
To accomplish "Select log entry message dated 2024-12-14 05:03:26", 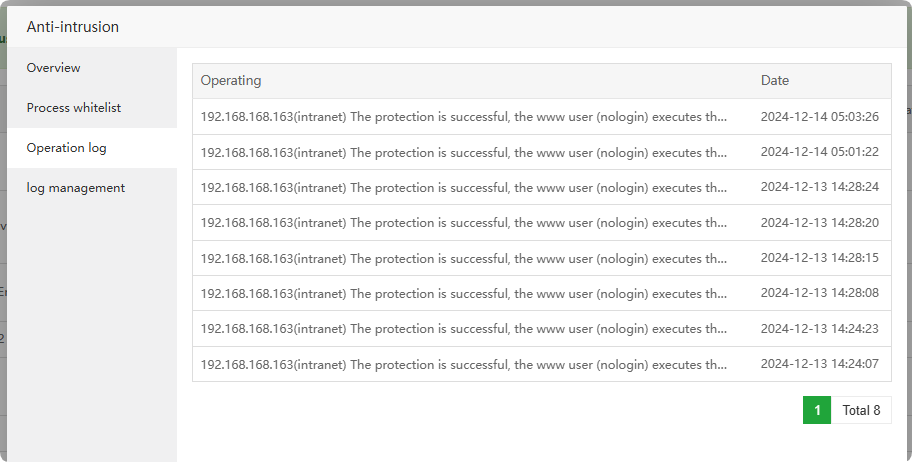I will [x=464, y=117].
